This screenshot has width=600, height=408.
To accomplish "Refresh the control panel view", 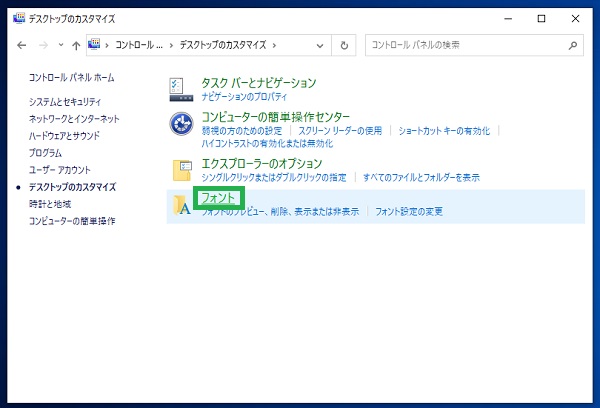I will click(x=344, y=46).
